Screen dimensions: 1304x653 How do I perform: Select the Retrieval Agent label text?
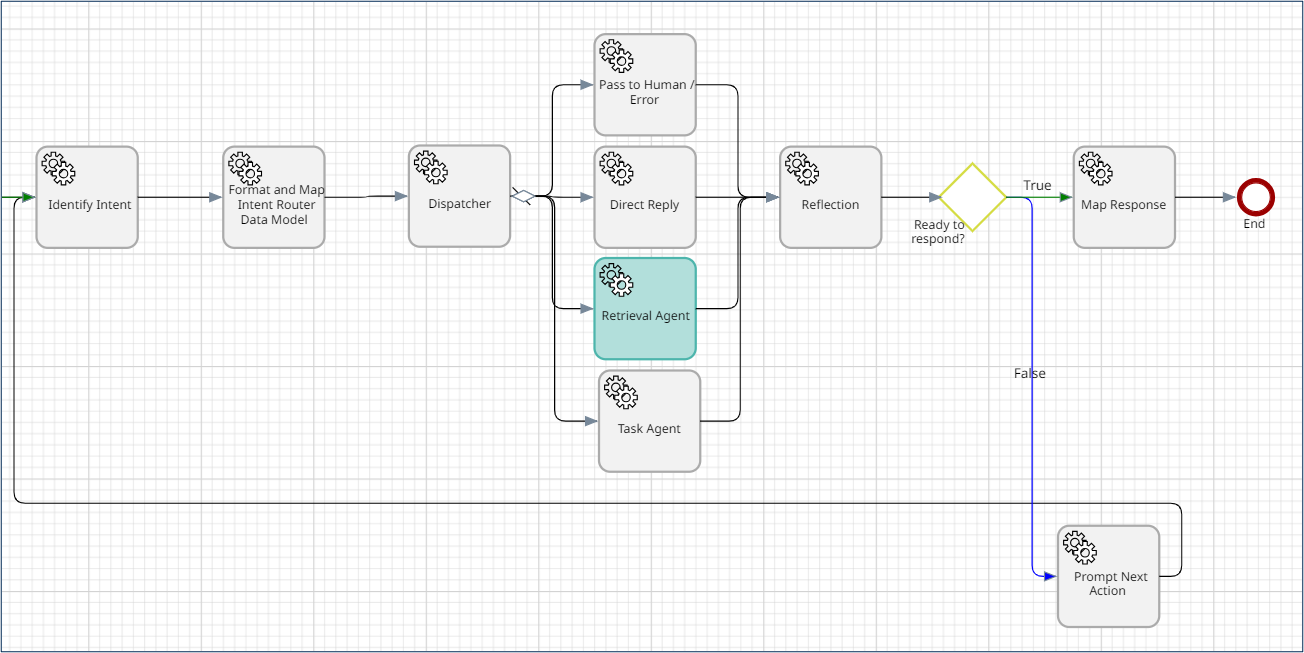(645, 316)
